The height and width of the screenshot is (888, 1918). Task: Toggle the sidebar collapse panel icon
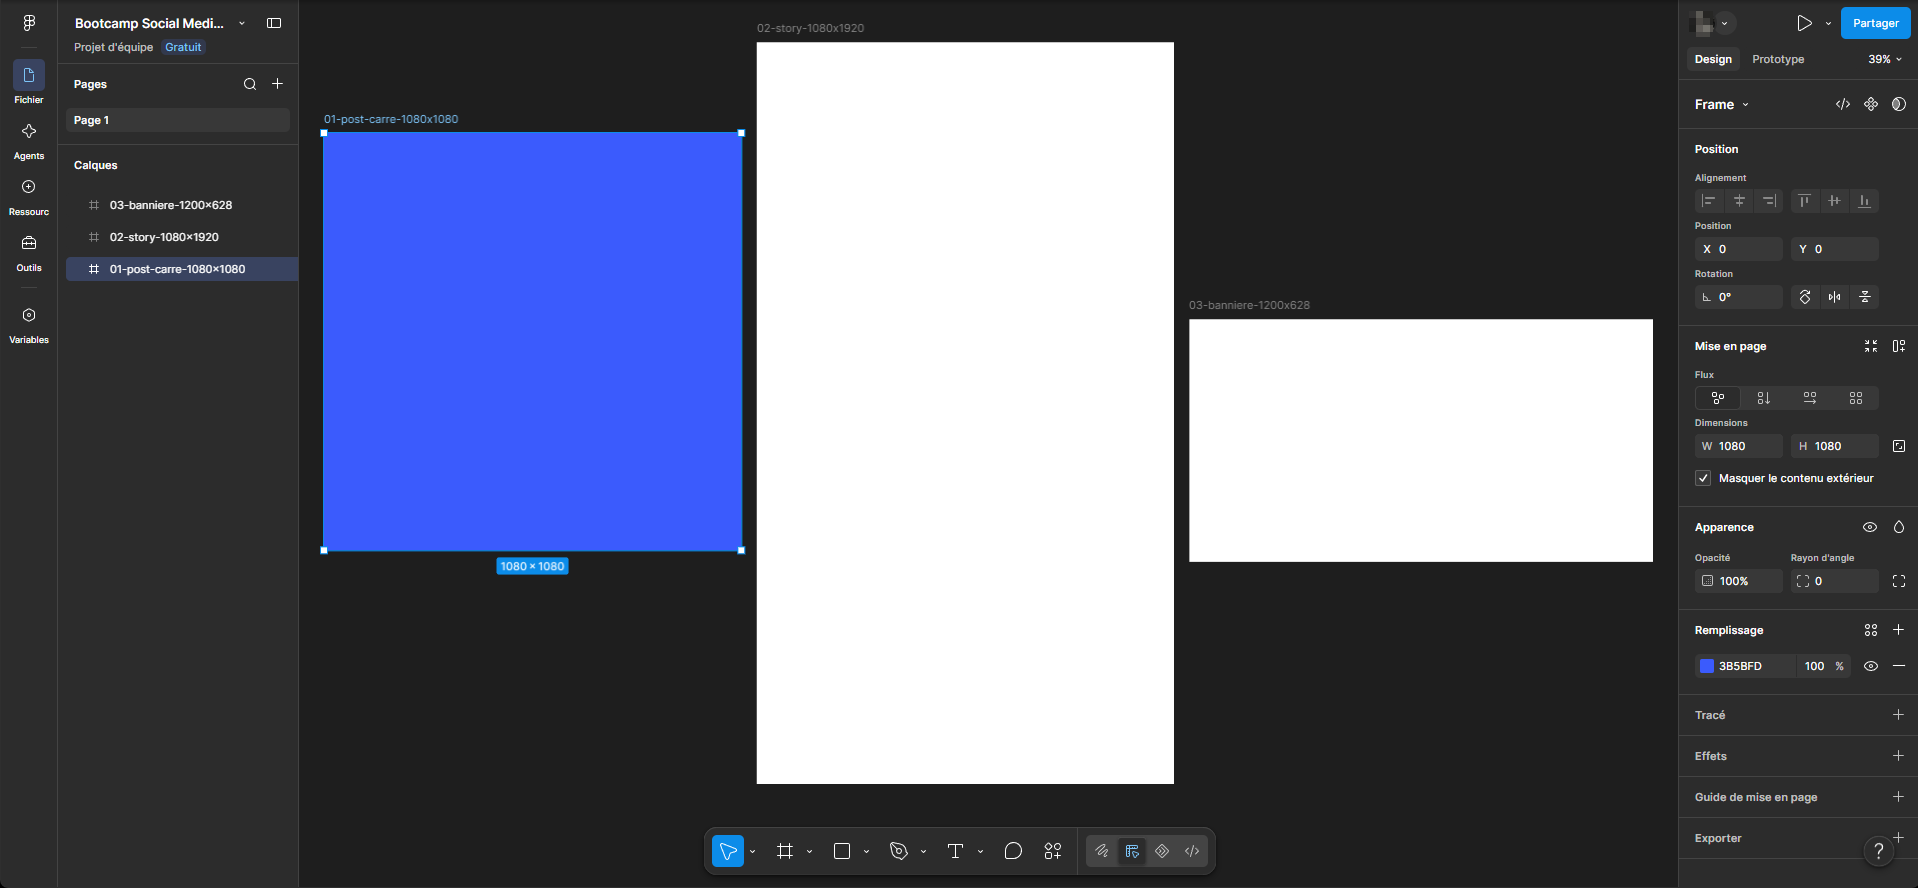(x=274, y=23)
